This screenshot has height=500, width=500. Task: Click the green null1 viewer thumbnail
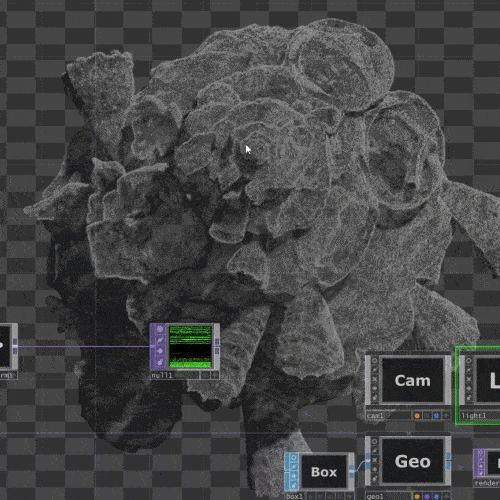[190, 347]
